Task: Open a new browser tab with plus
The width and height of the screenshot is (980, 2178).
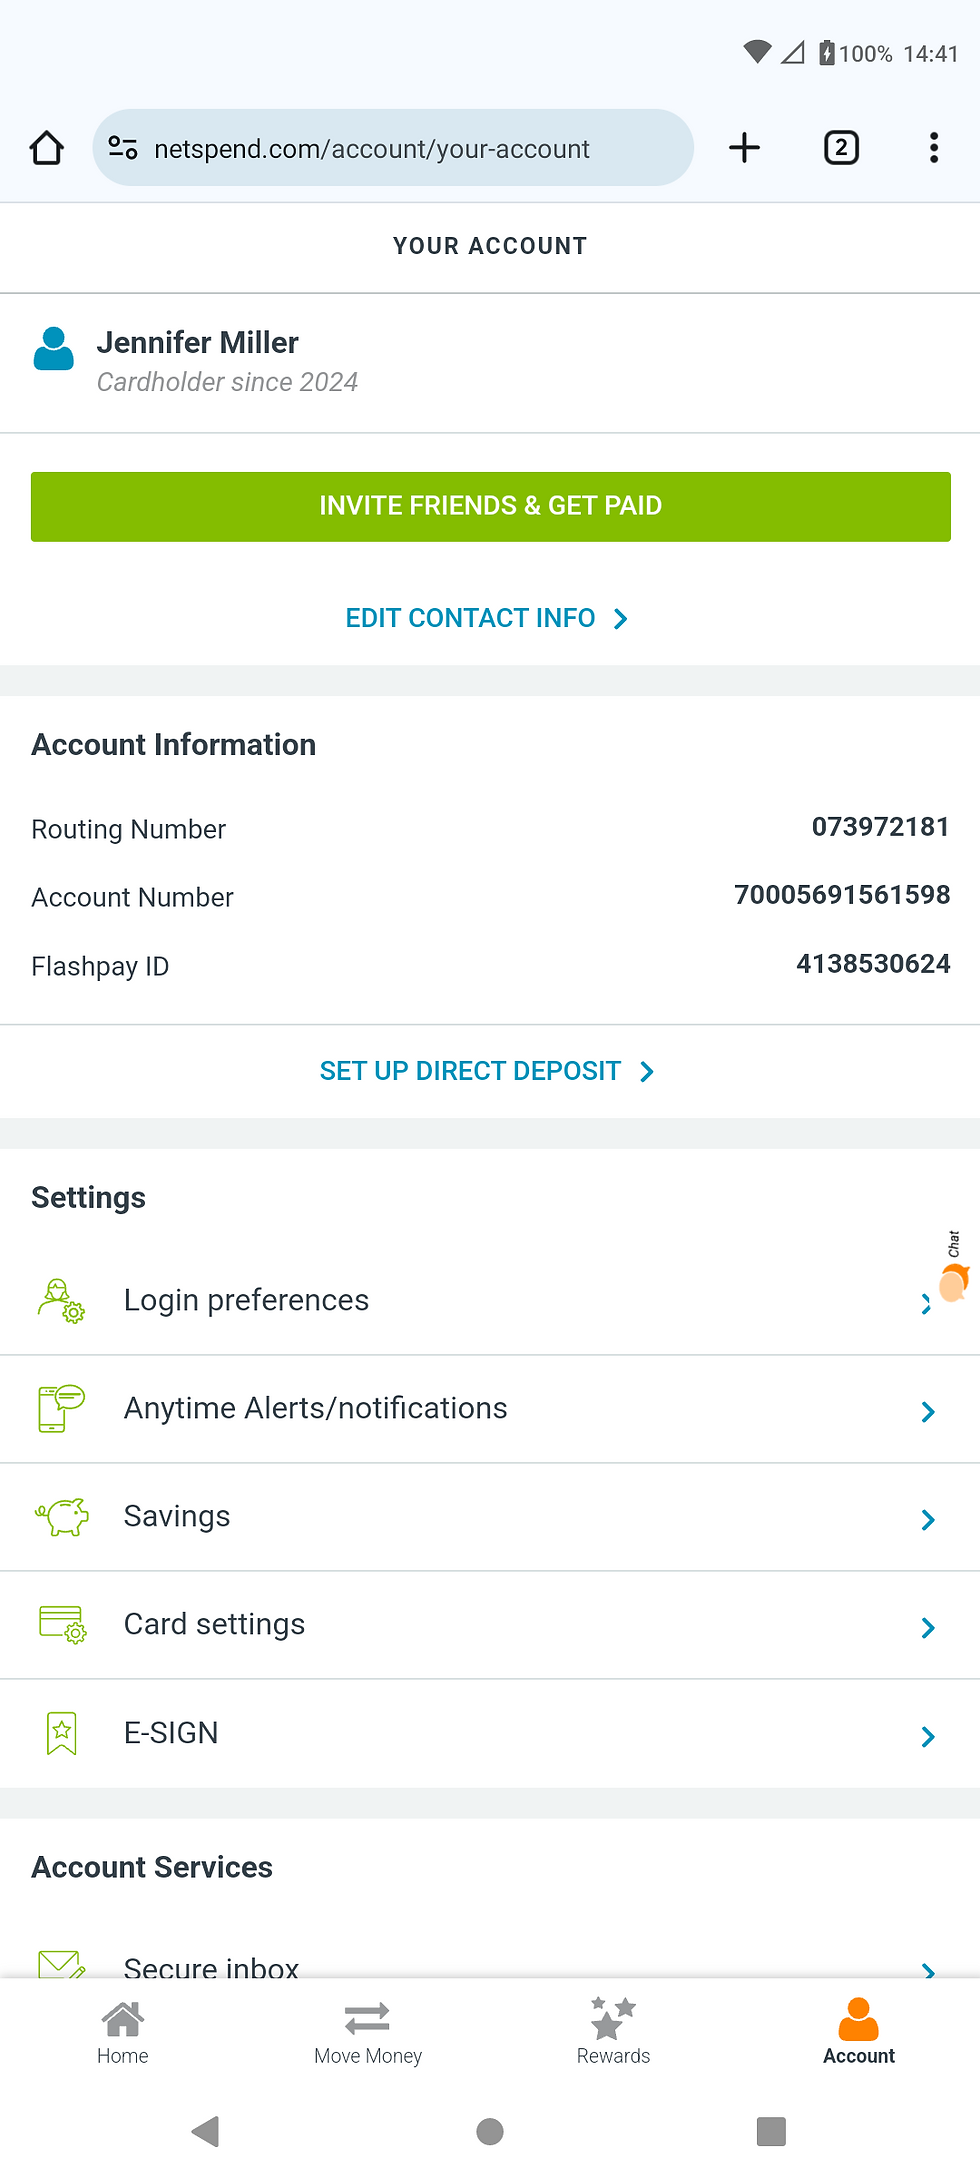Action: click(x=744, y=148)
